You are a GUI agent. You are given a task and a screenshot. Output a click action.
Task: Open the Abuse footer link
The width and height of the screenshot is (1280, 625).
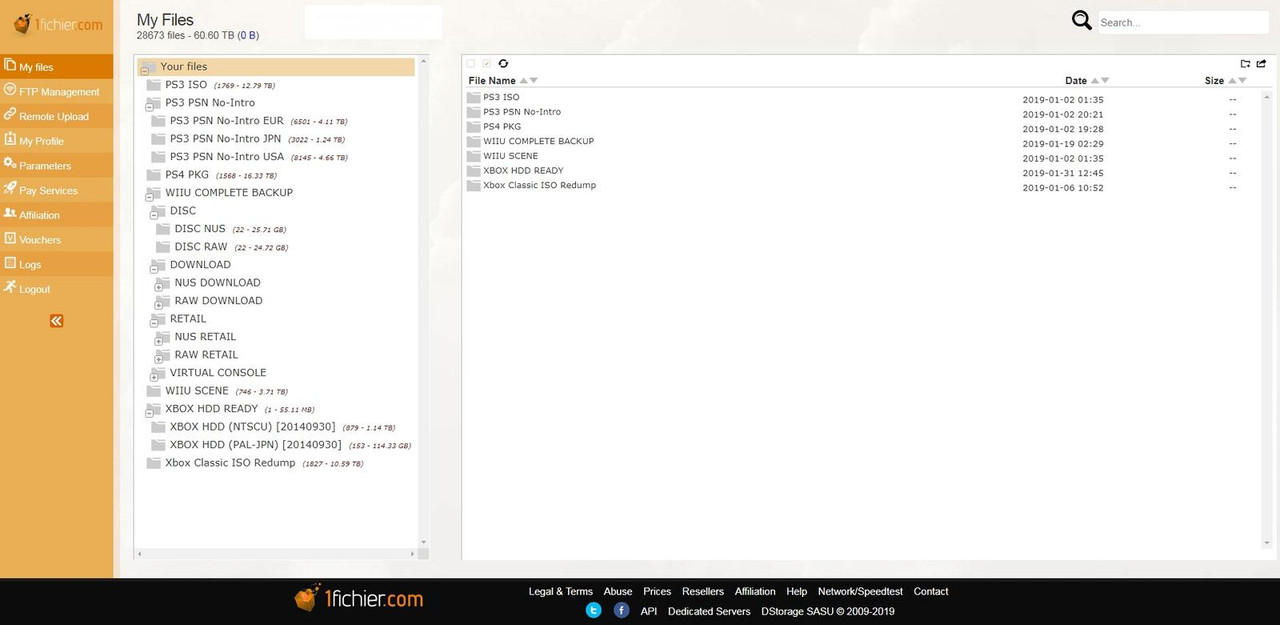(618, 591)
